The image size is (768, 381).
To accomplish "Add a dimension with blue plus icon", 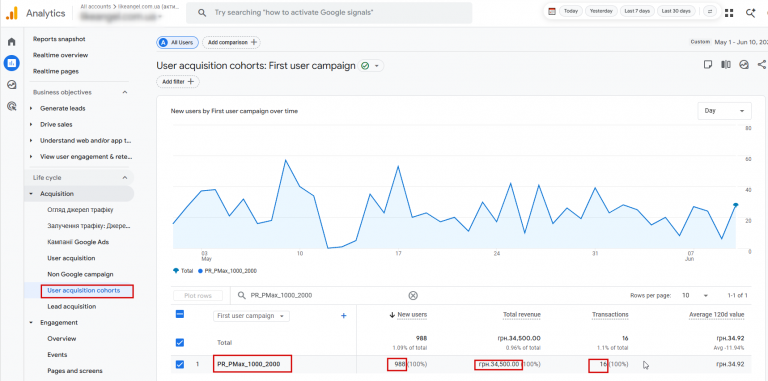I will point(343,316).
